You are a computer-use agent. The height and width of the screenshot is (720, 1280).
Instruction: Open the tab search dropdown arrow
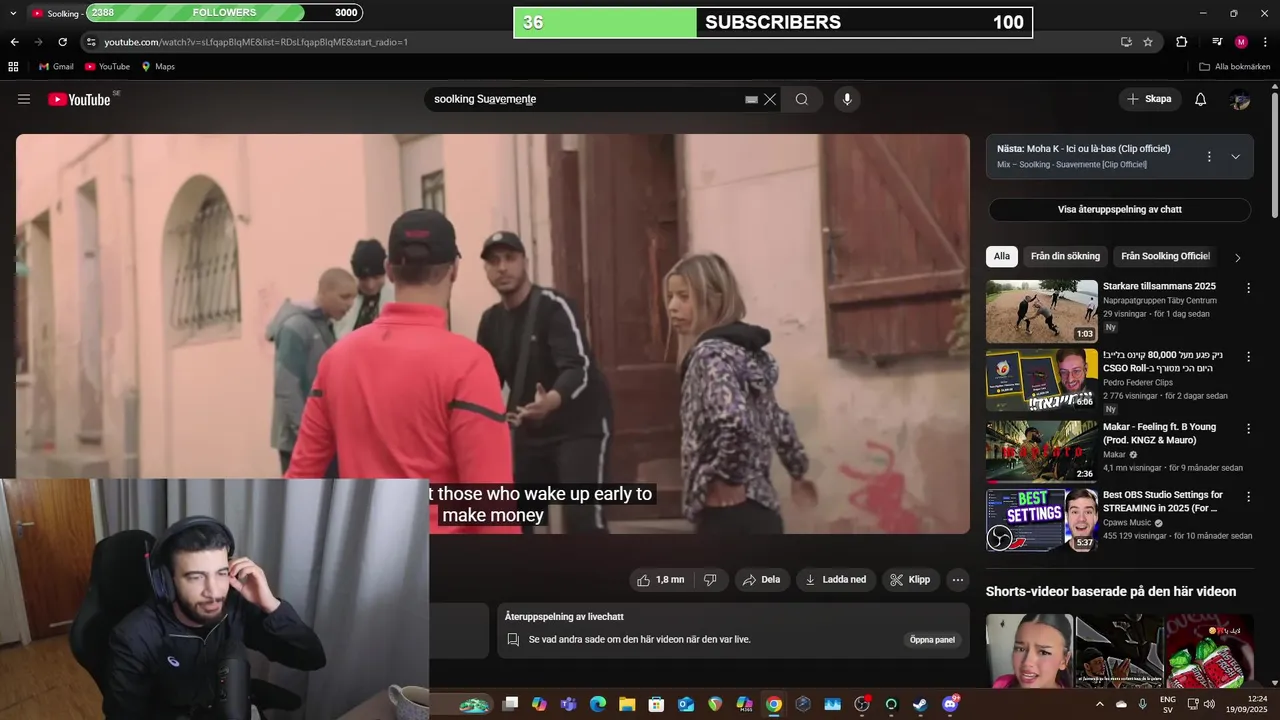pos(13,13)
